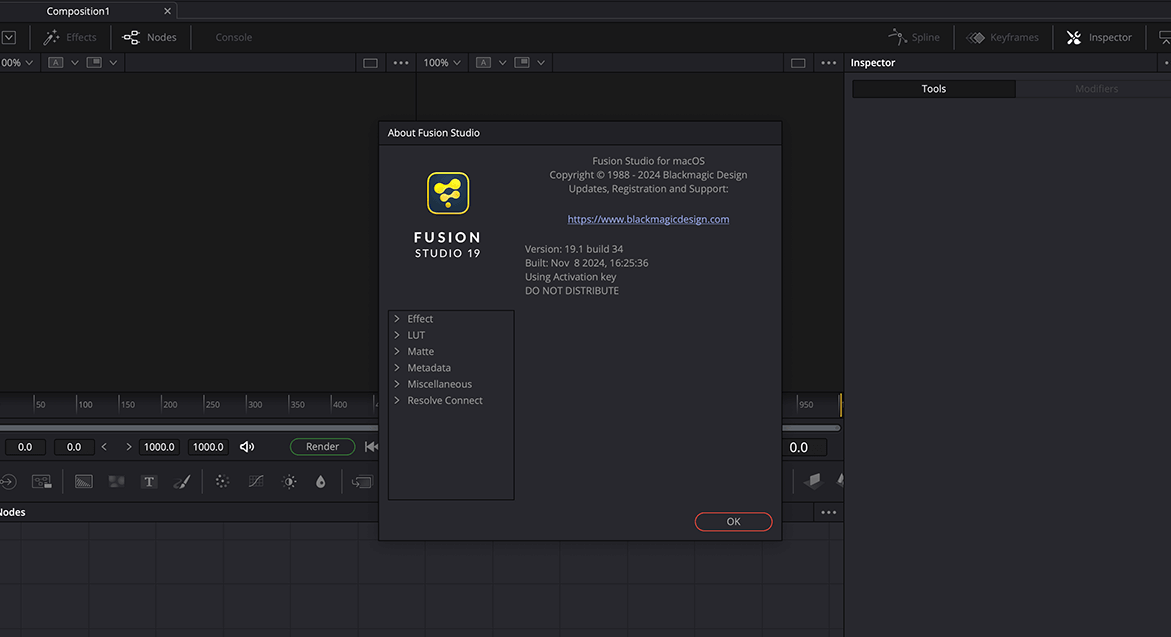
Task: Click the global end 1000.0 field
Action: 208,447
